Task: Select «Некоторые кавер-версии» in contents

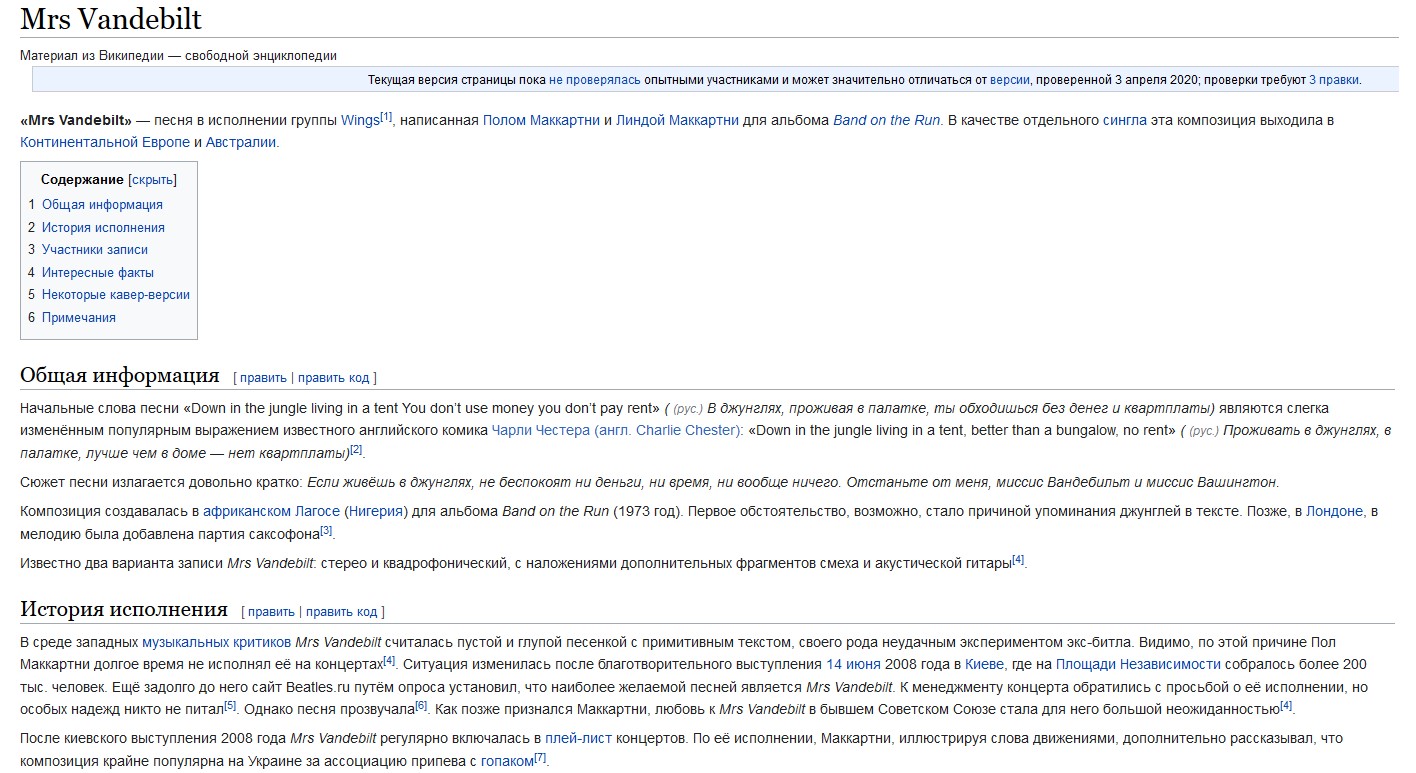Action: click(x=116, y=294)
